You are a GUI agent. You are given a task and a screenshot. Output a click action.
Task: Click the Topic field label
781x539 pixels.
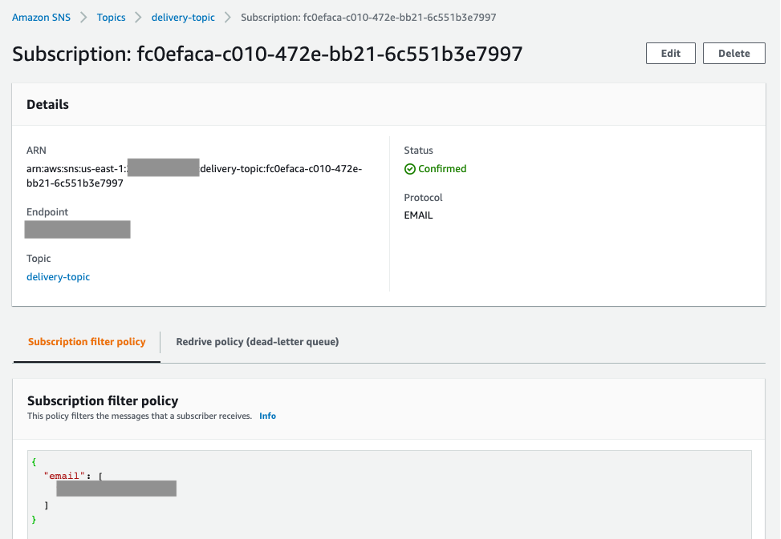39,259
